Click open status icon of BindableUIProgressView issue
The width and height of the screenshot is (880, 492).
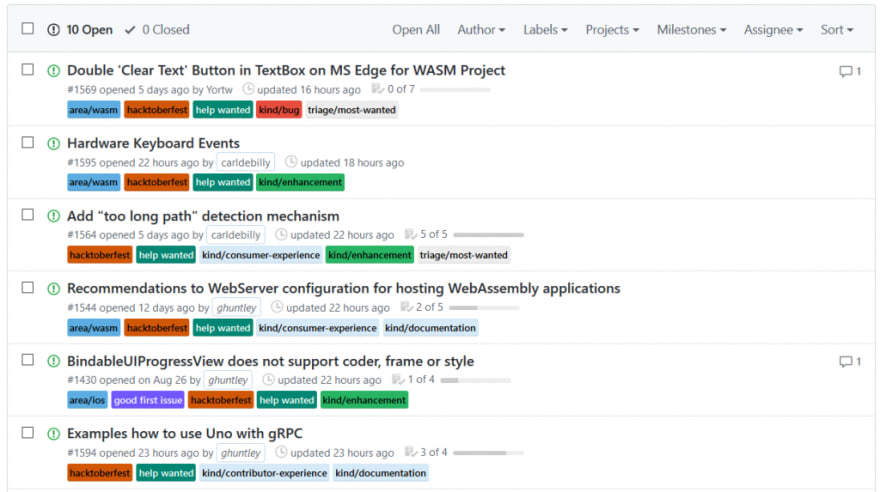click(x=53, y=361)
